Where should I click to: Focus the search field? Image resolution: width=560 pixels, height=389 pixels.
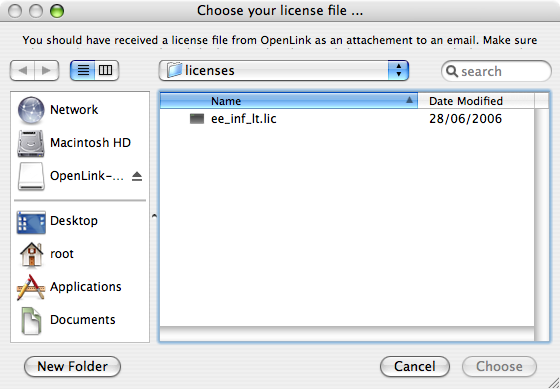pos(496,71)
